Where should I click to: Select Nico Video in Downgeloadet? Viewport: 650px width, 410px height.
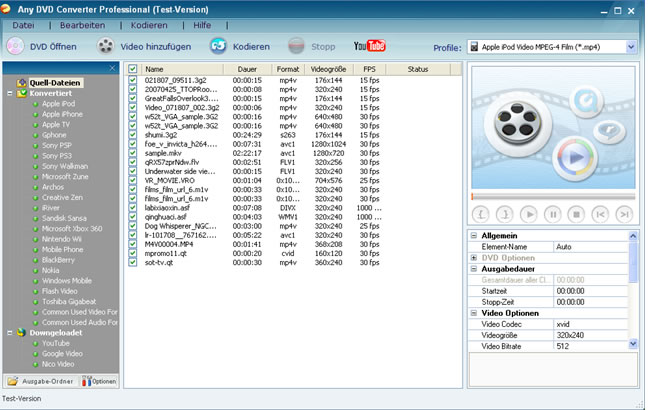point(58,364)
